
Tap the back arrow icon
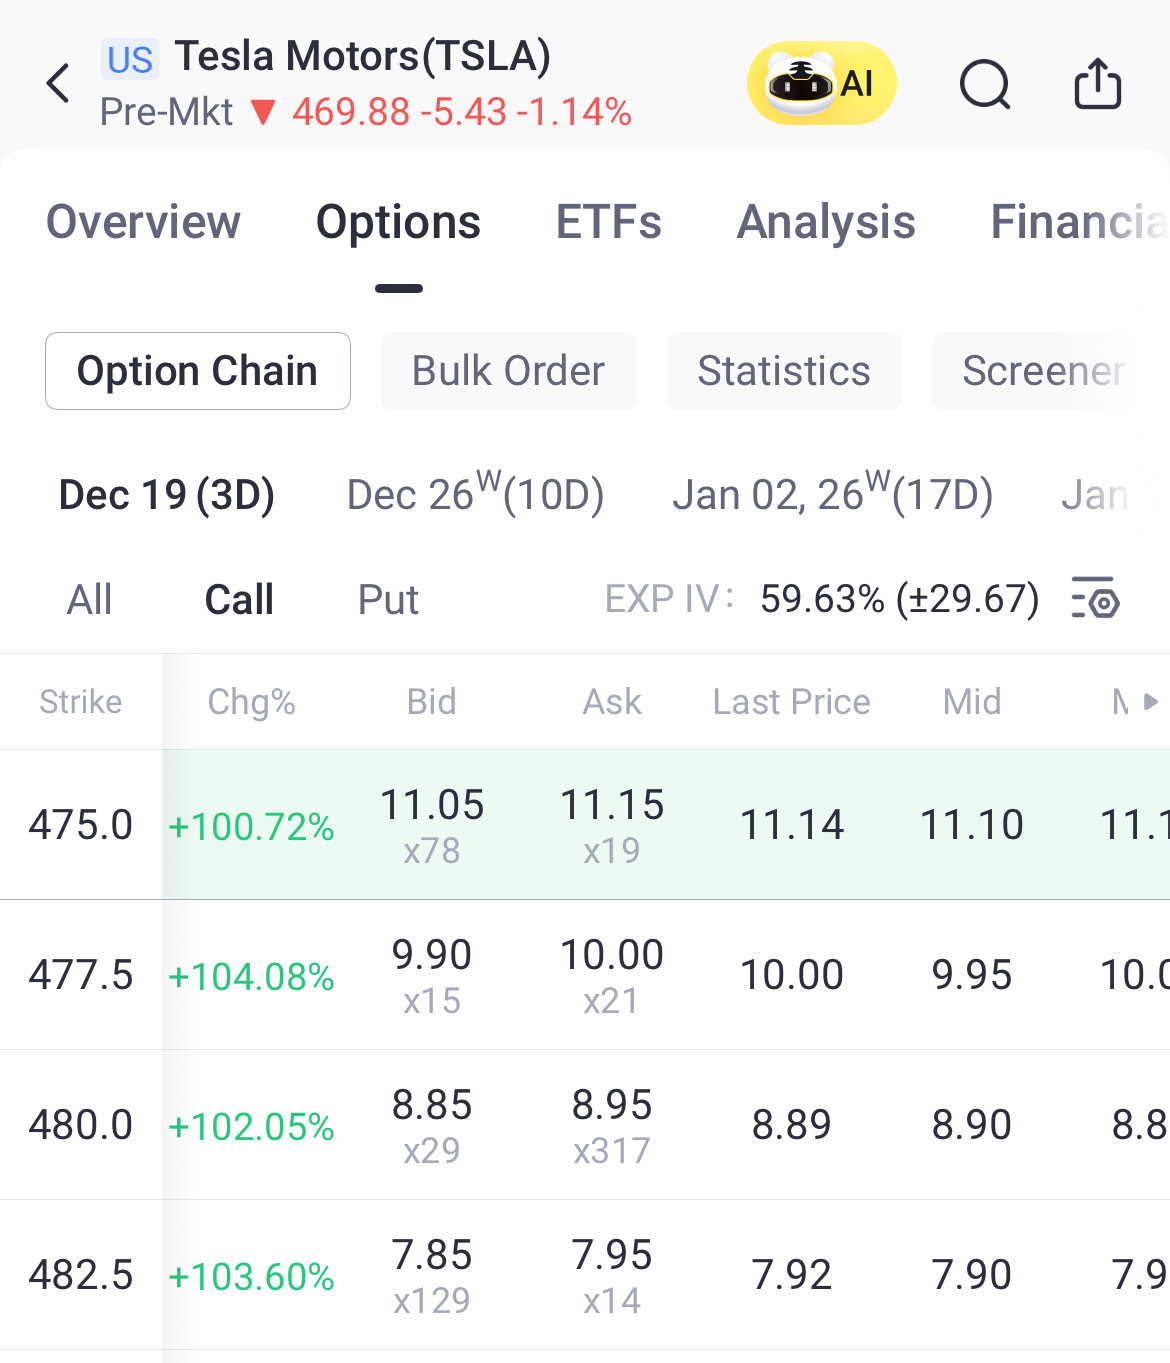click(59, 83)
